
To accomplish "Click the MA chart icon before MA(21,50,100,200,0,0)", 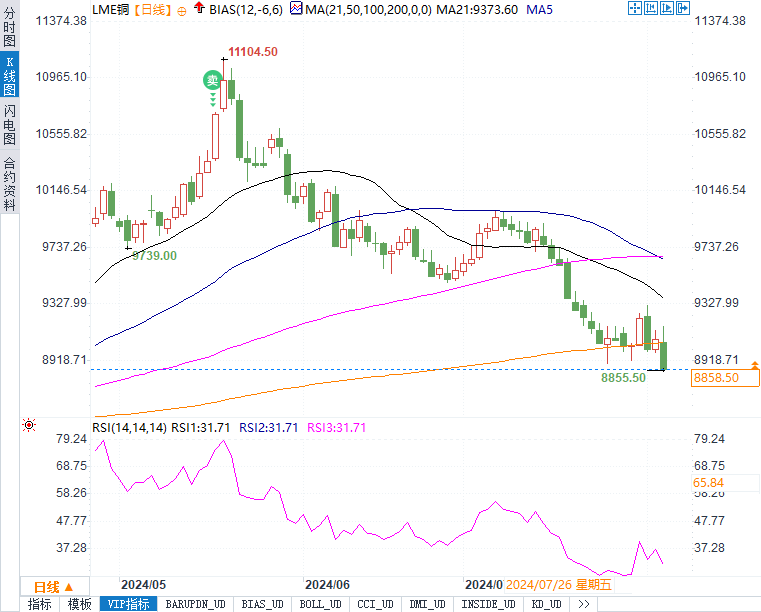I will pyautogui.click(x=296, y=8).
